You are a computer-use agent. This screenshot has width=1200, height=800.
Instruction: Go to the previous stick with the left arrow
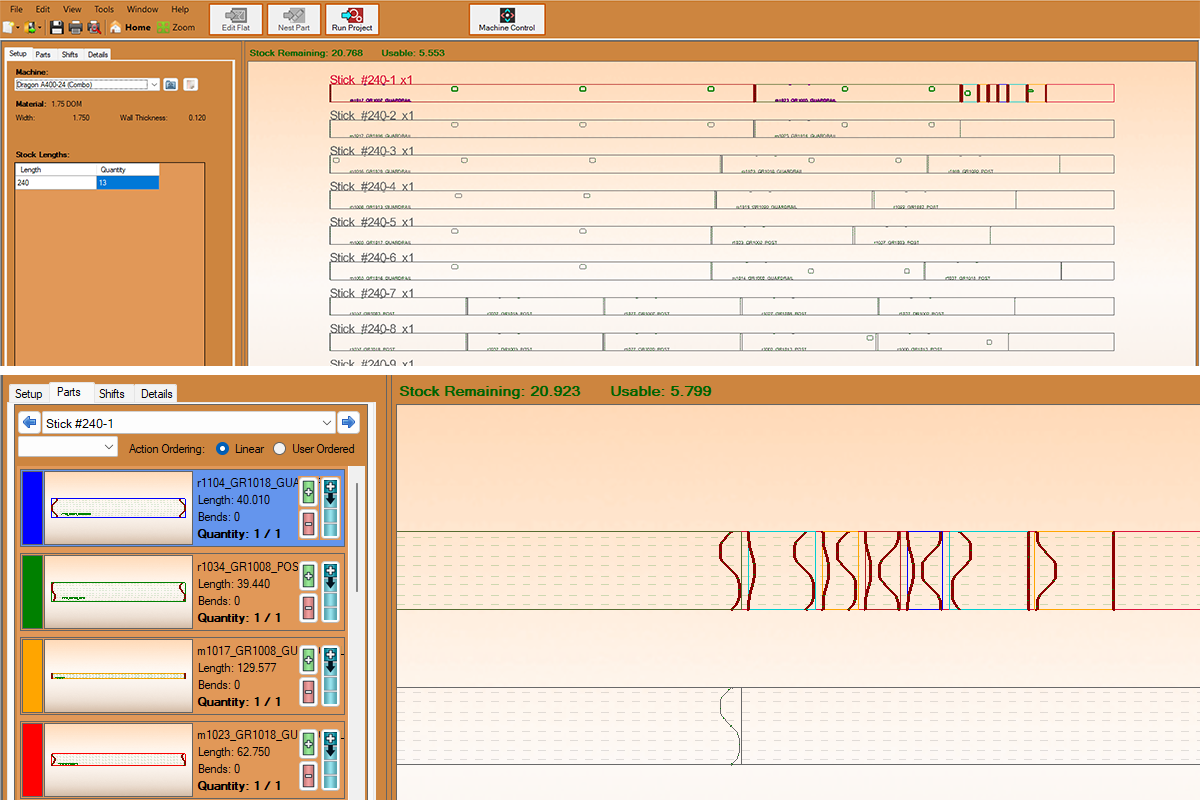point(29,423)
